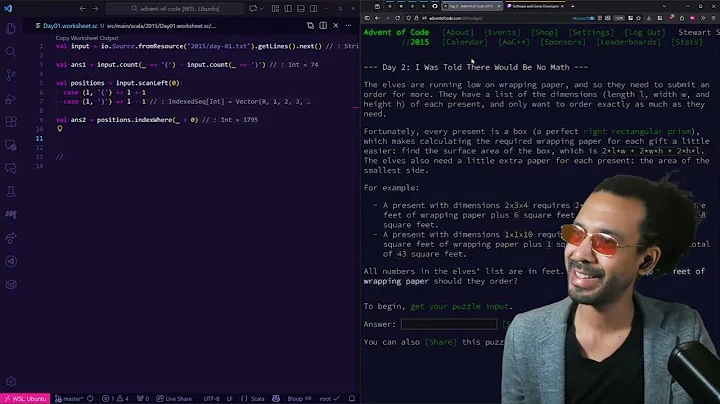Click Copy Worksheet Output code lens
Viewport: 720px width, 404px height.
pyautogui.click(x=87, y=38)
